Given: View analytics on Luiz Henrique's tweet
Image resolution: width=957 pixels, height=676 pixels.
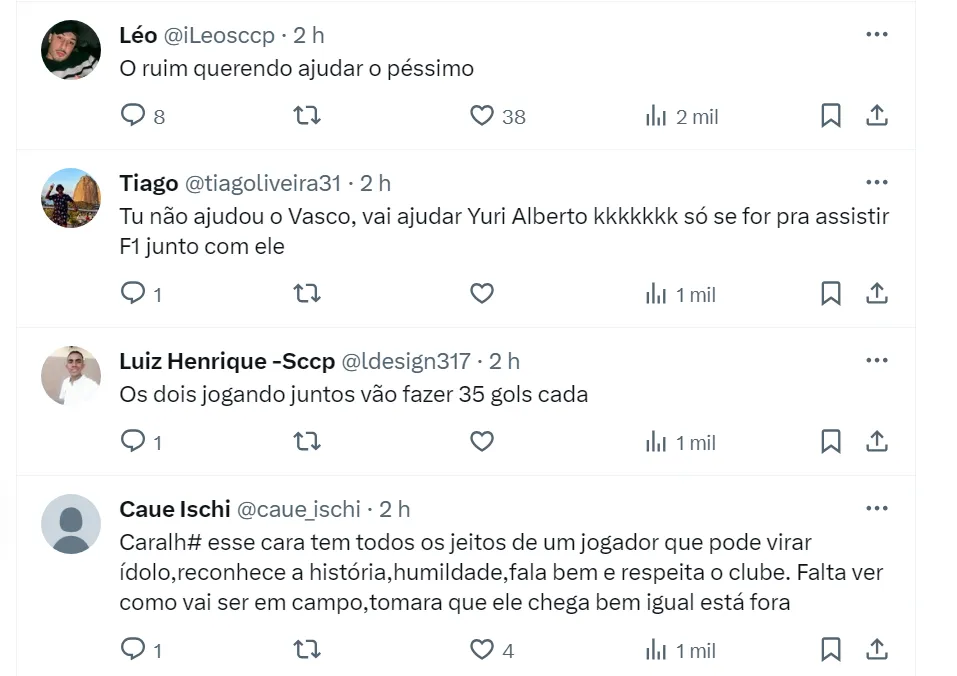Looking at the screenshot, I should pyautogui.click(x=656, y=442).
